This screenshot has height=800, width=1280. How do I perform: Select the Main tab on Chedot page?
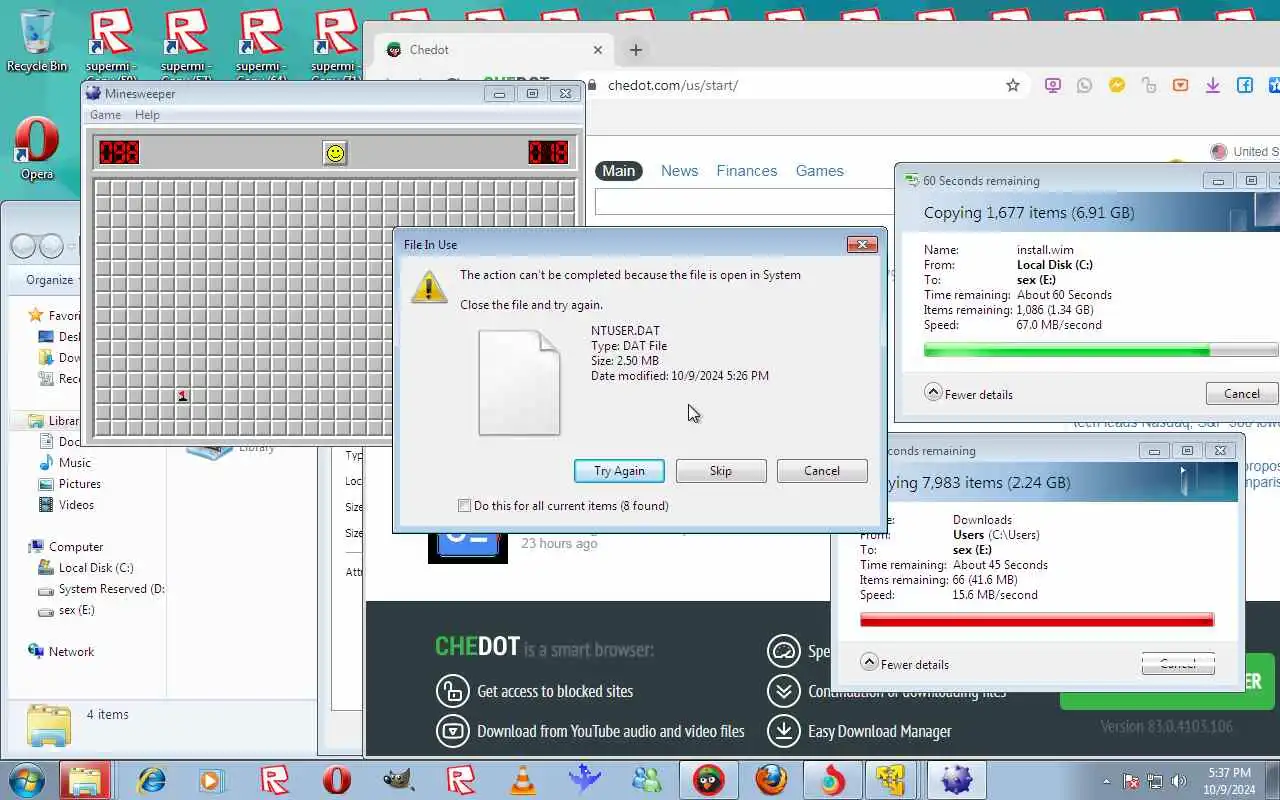[618, 171]
